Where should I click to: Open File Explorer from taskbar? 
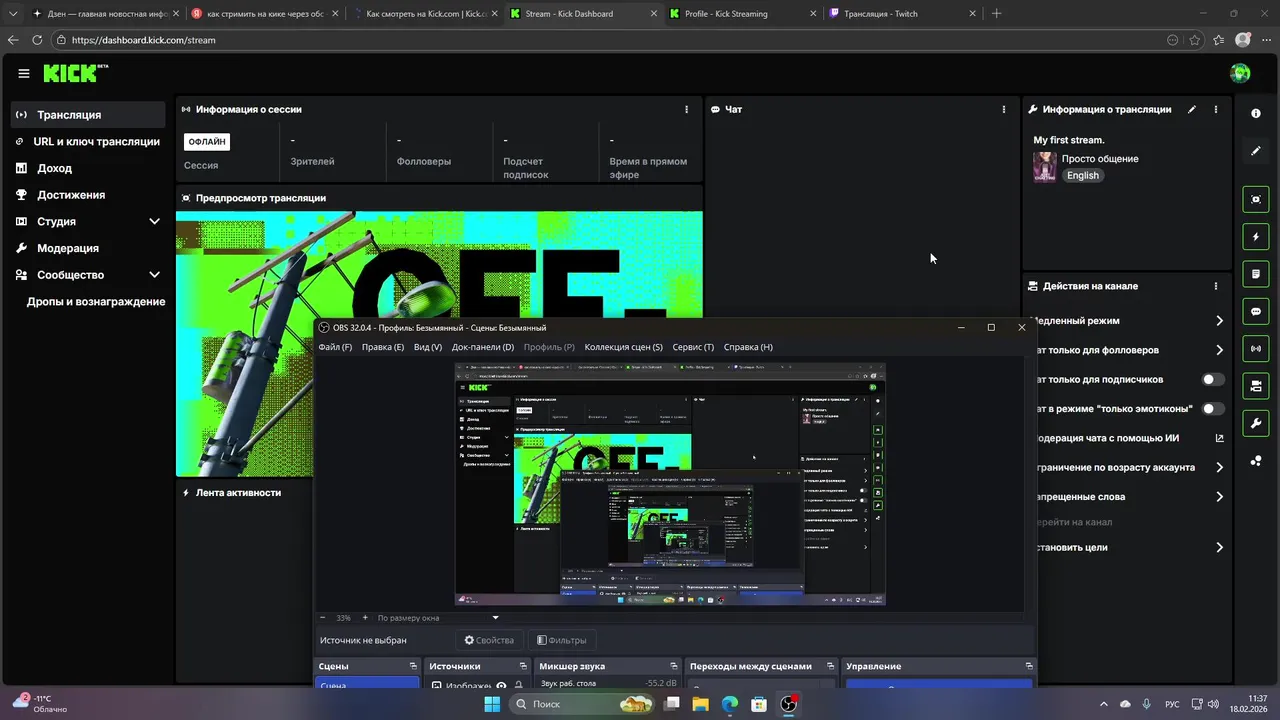click(x=701, y=704)
